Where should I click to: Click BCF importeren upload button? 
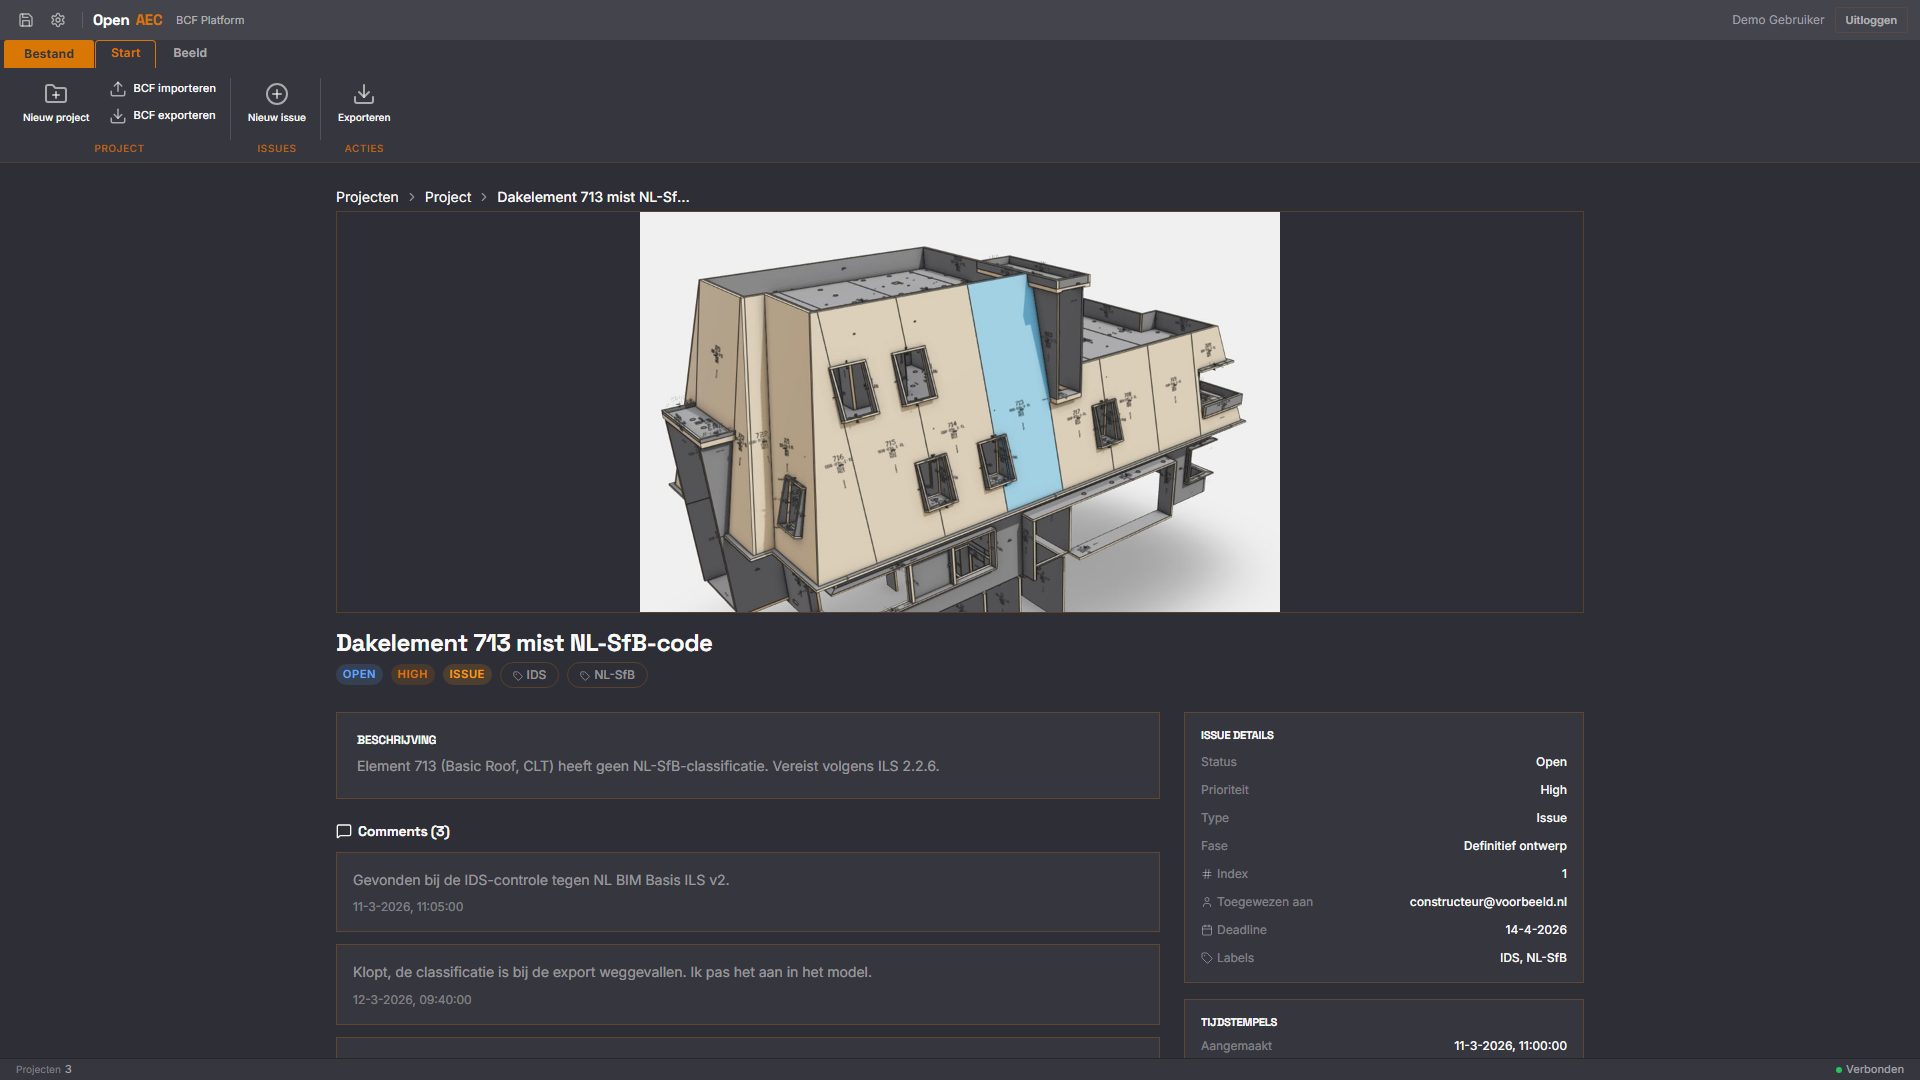point(163,88)
